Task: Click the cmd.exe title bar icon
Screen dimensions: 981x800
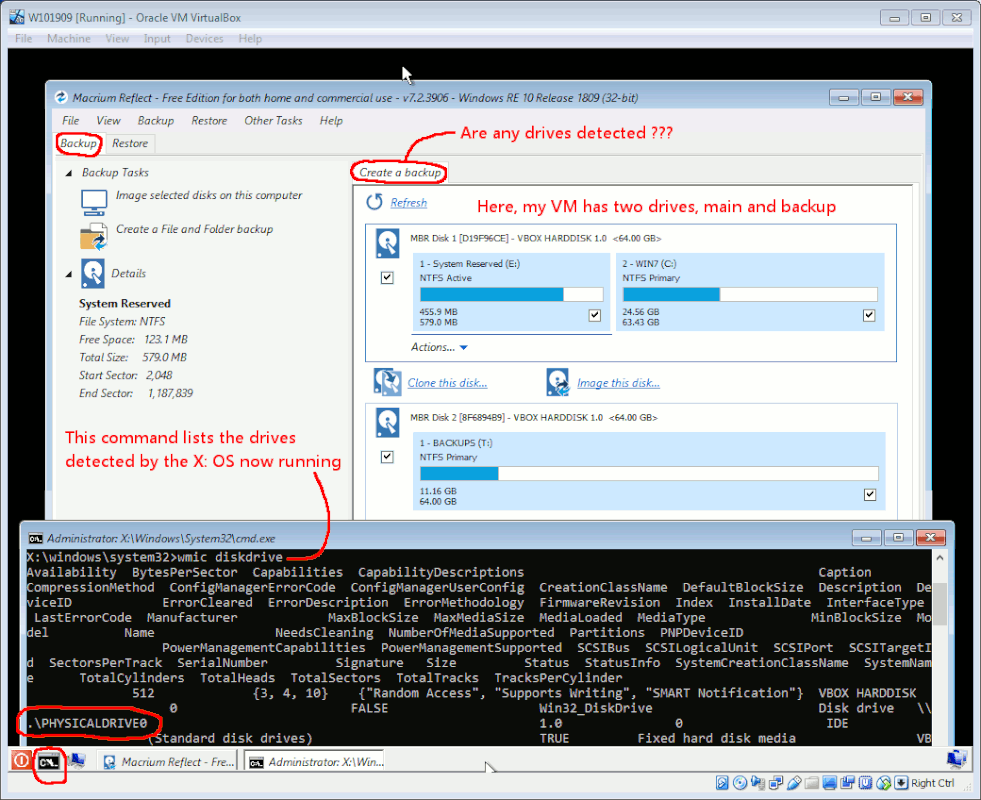Action: [36, 539]
